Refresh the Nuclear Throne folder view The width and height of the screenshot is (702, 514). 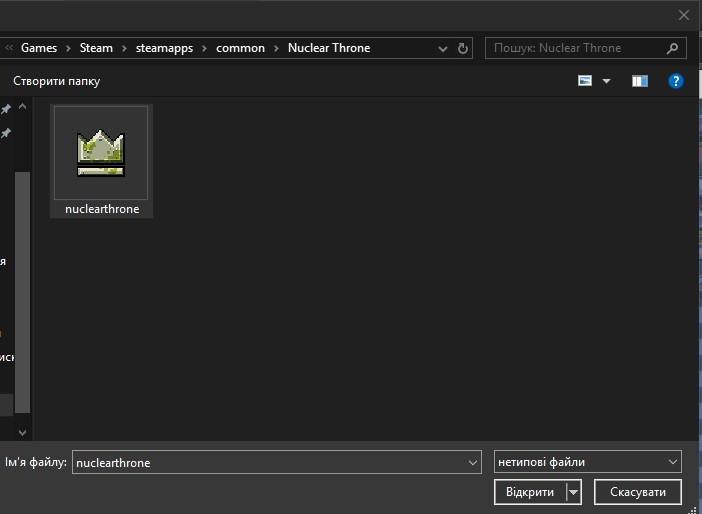tap(462, 48)
